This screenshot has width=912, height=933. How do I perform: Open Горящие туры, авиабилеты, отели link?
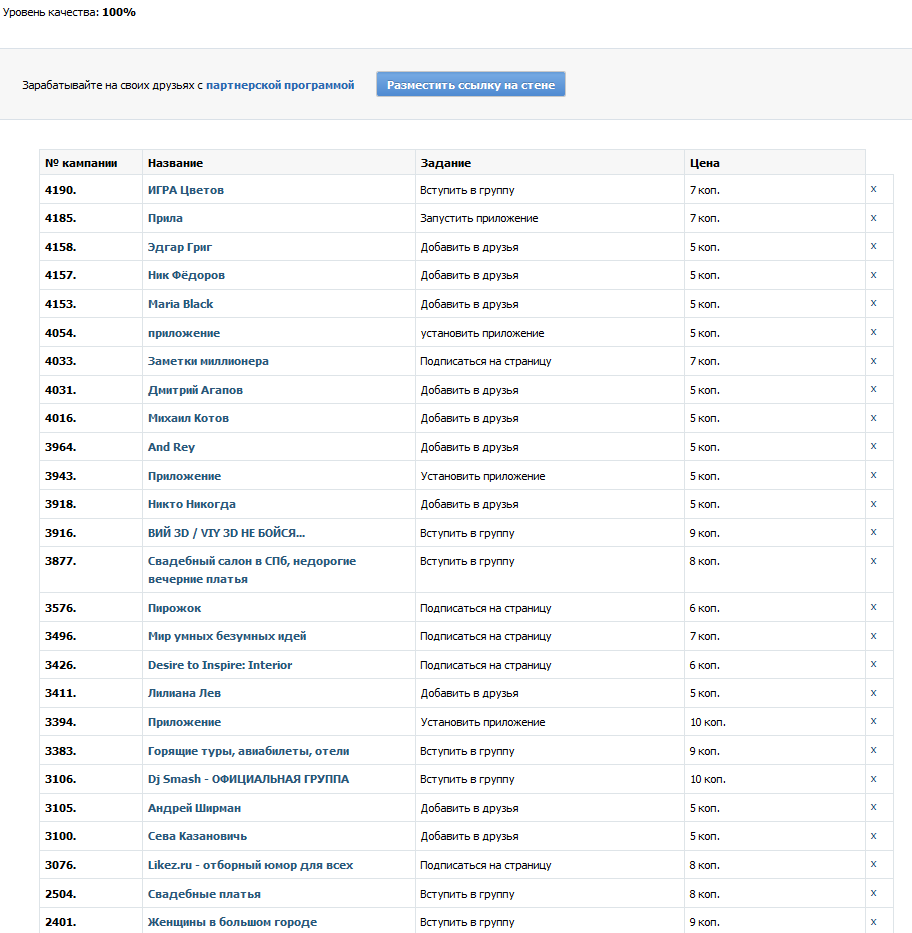pyautogui.click(x=248, y=751)
